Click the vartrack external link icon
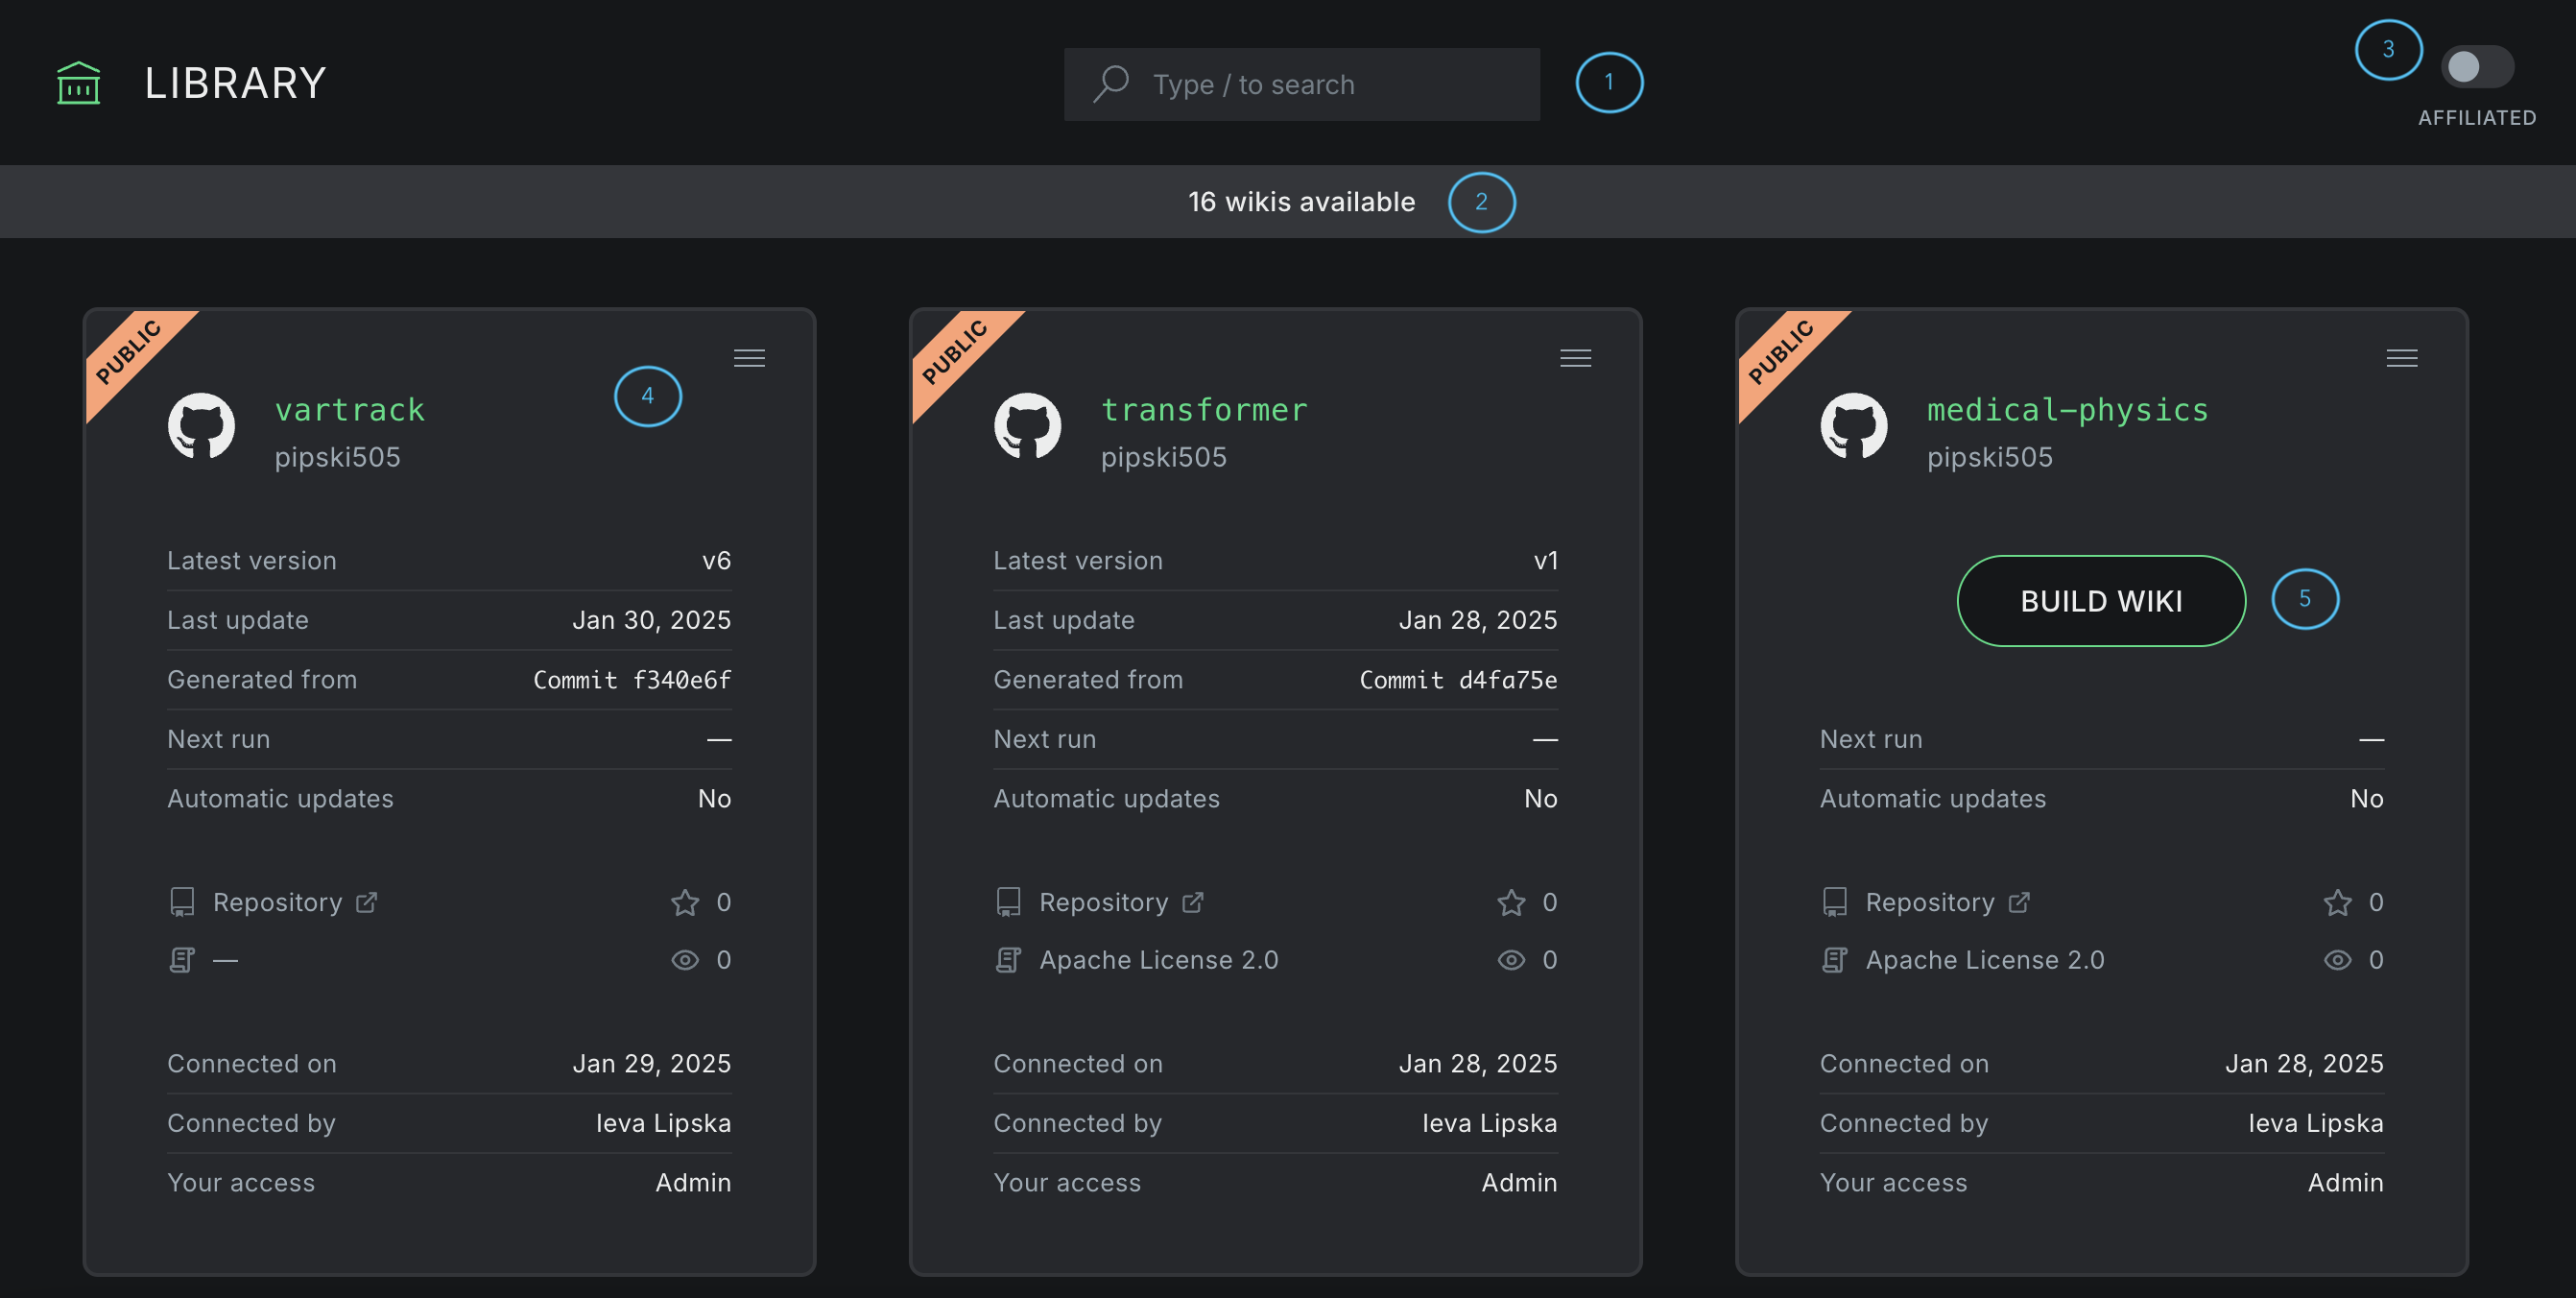 (x=367, y=902)
